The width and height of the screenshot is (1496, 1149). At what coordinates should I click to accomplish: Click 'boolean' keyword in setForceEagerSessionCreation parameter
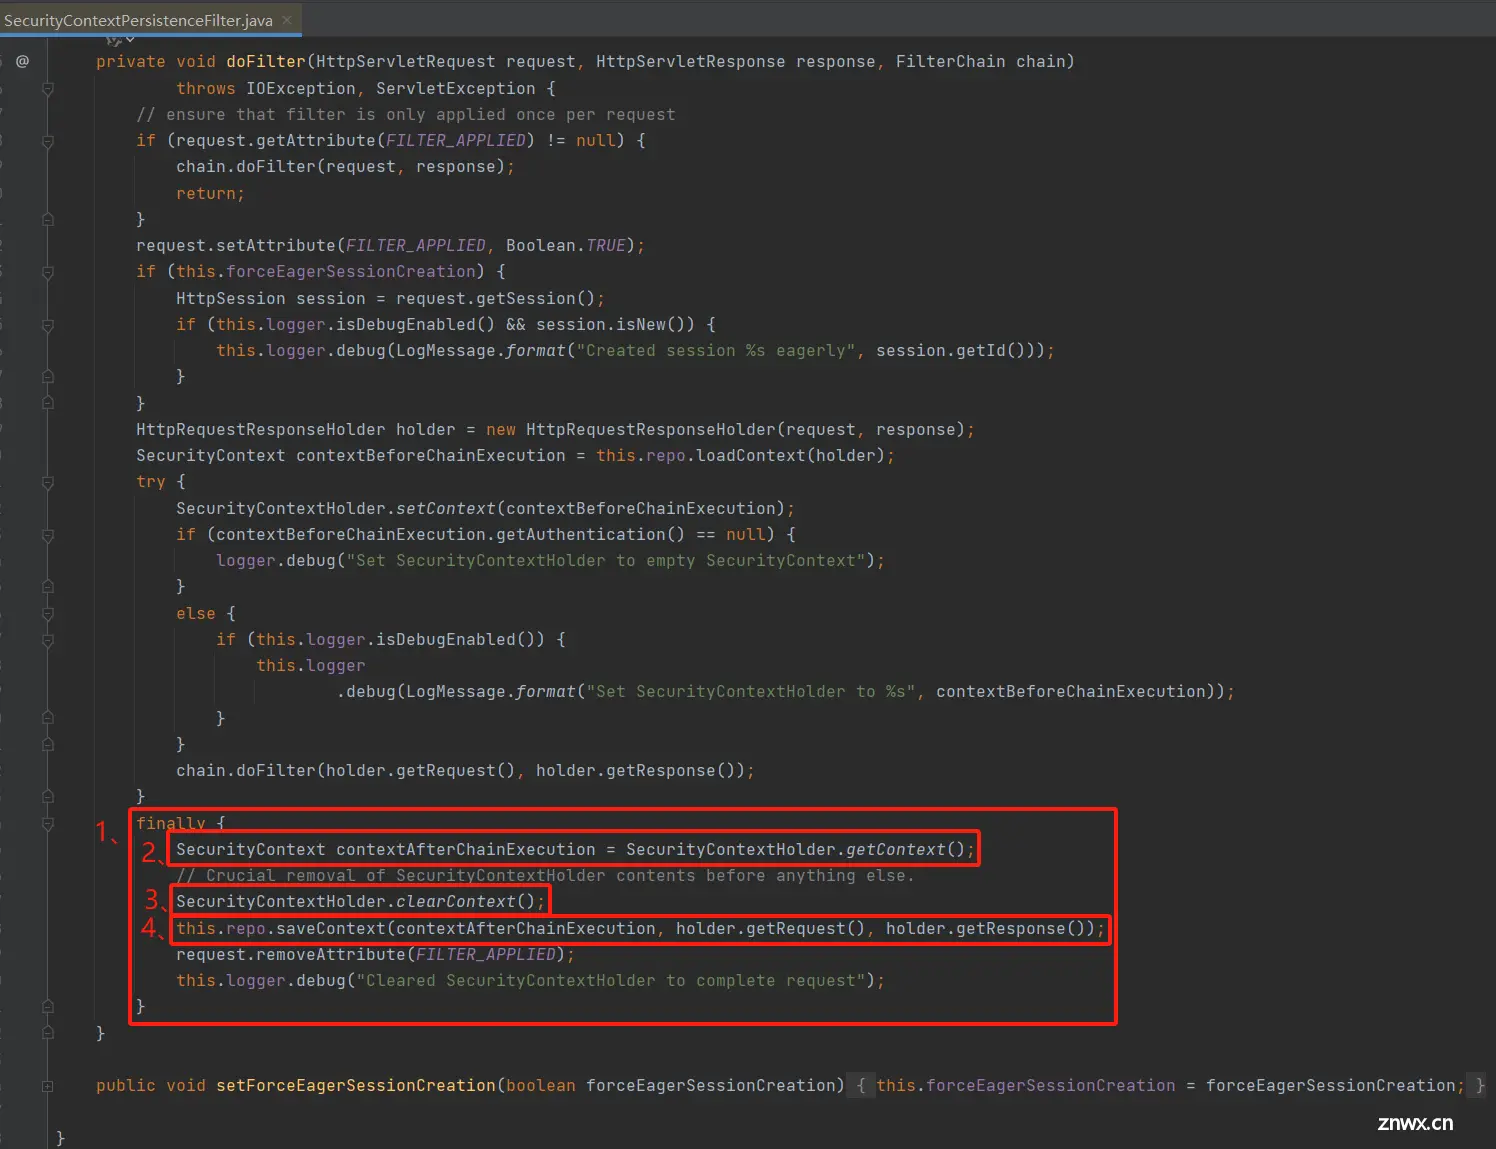[x=540, y=1086]
